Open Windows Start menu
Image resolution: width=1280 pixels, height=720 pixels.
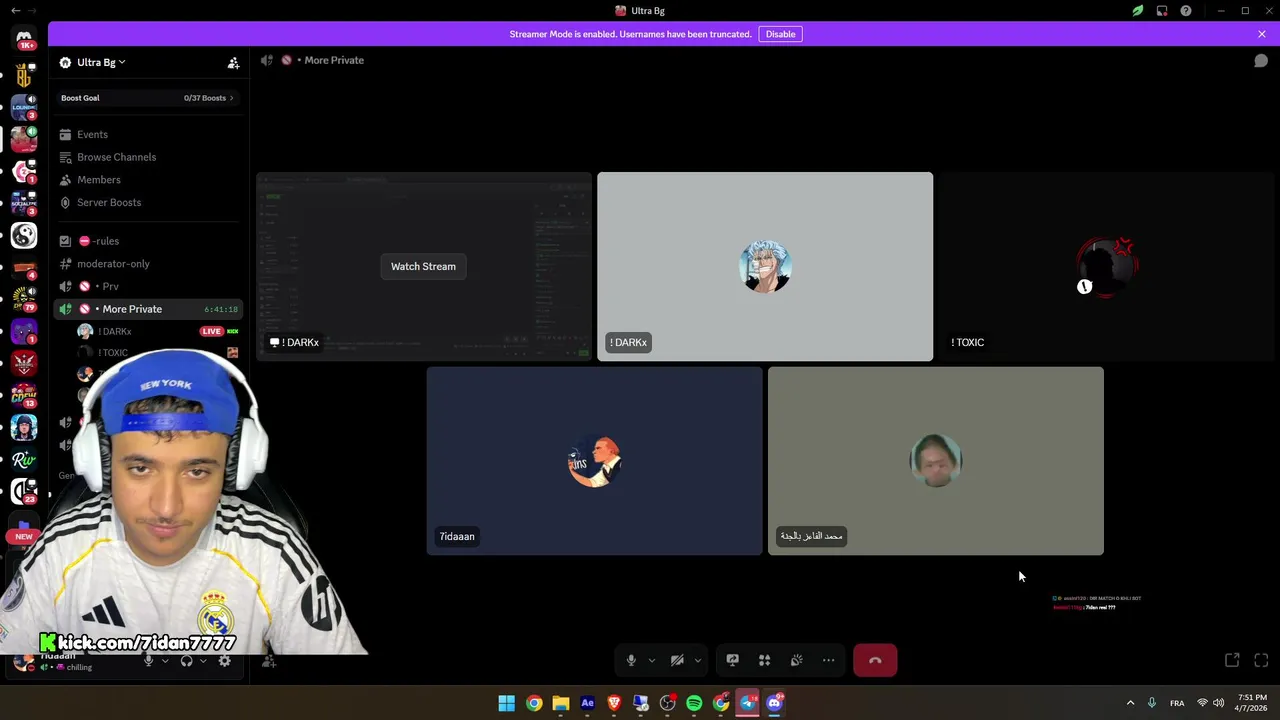pyautogui.click(x=507, y=703)
